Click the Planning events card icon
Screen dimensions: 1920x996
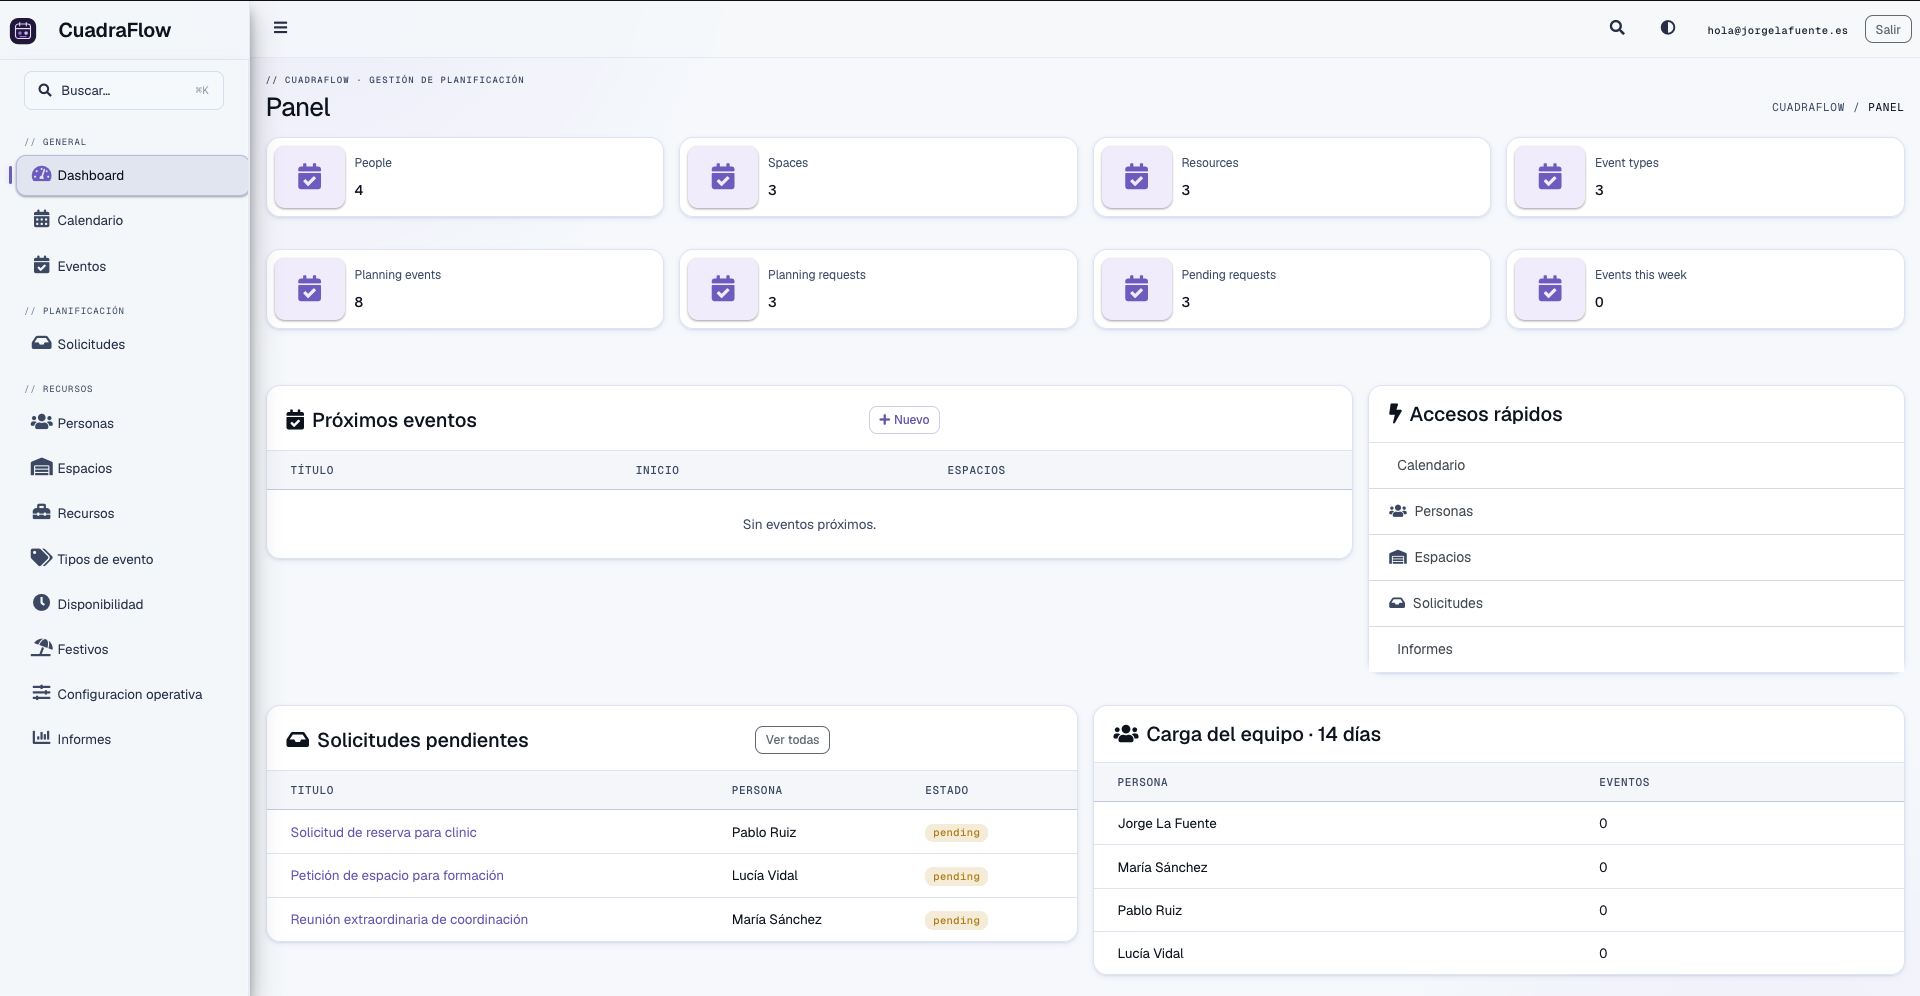[310, 289]
